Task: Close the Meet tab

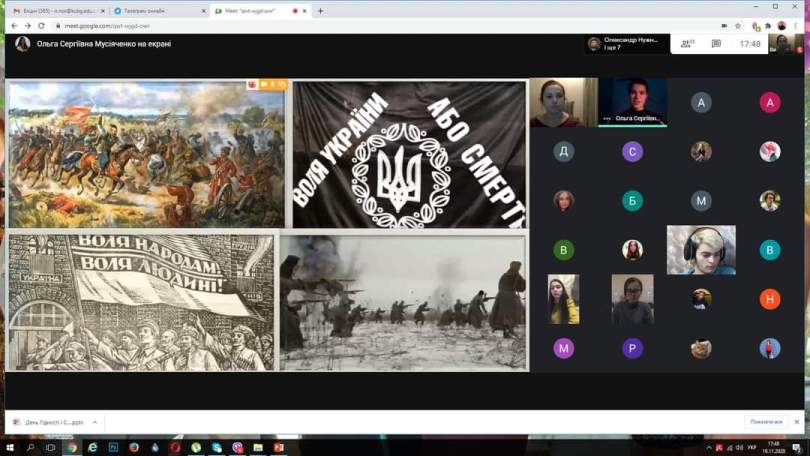Action: coord(305,11)
